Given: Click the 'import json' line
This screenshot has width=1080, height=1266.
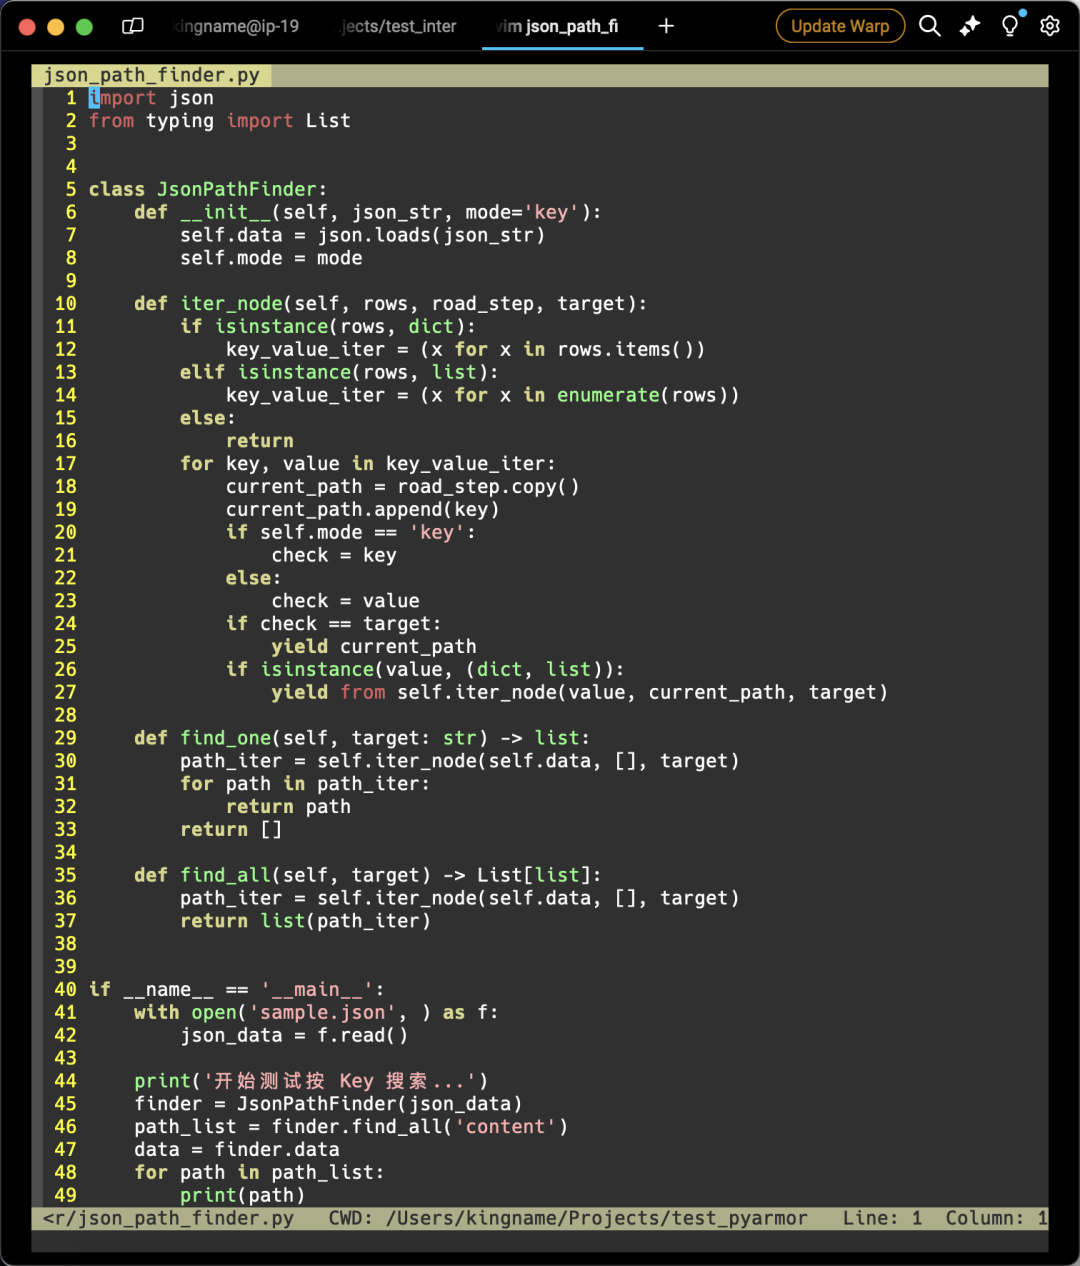Looking at the screenshot, I should pos(151,98).
